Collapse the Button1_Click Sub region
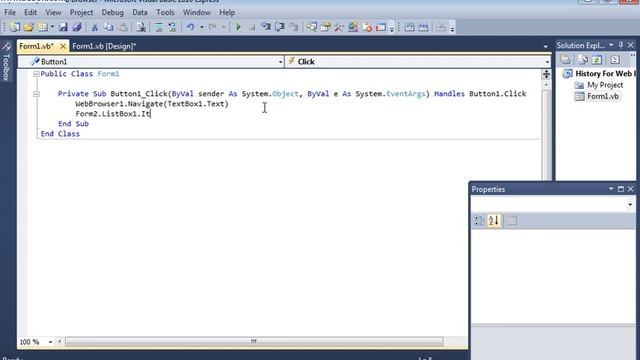640x360 pixels. pyautogui.click(x=36, y=94)
